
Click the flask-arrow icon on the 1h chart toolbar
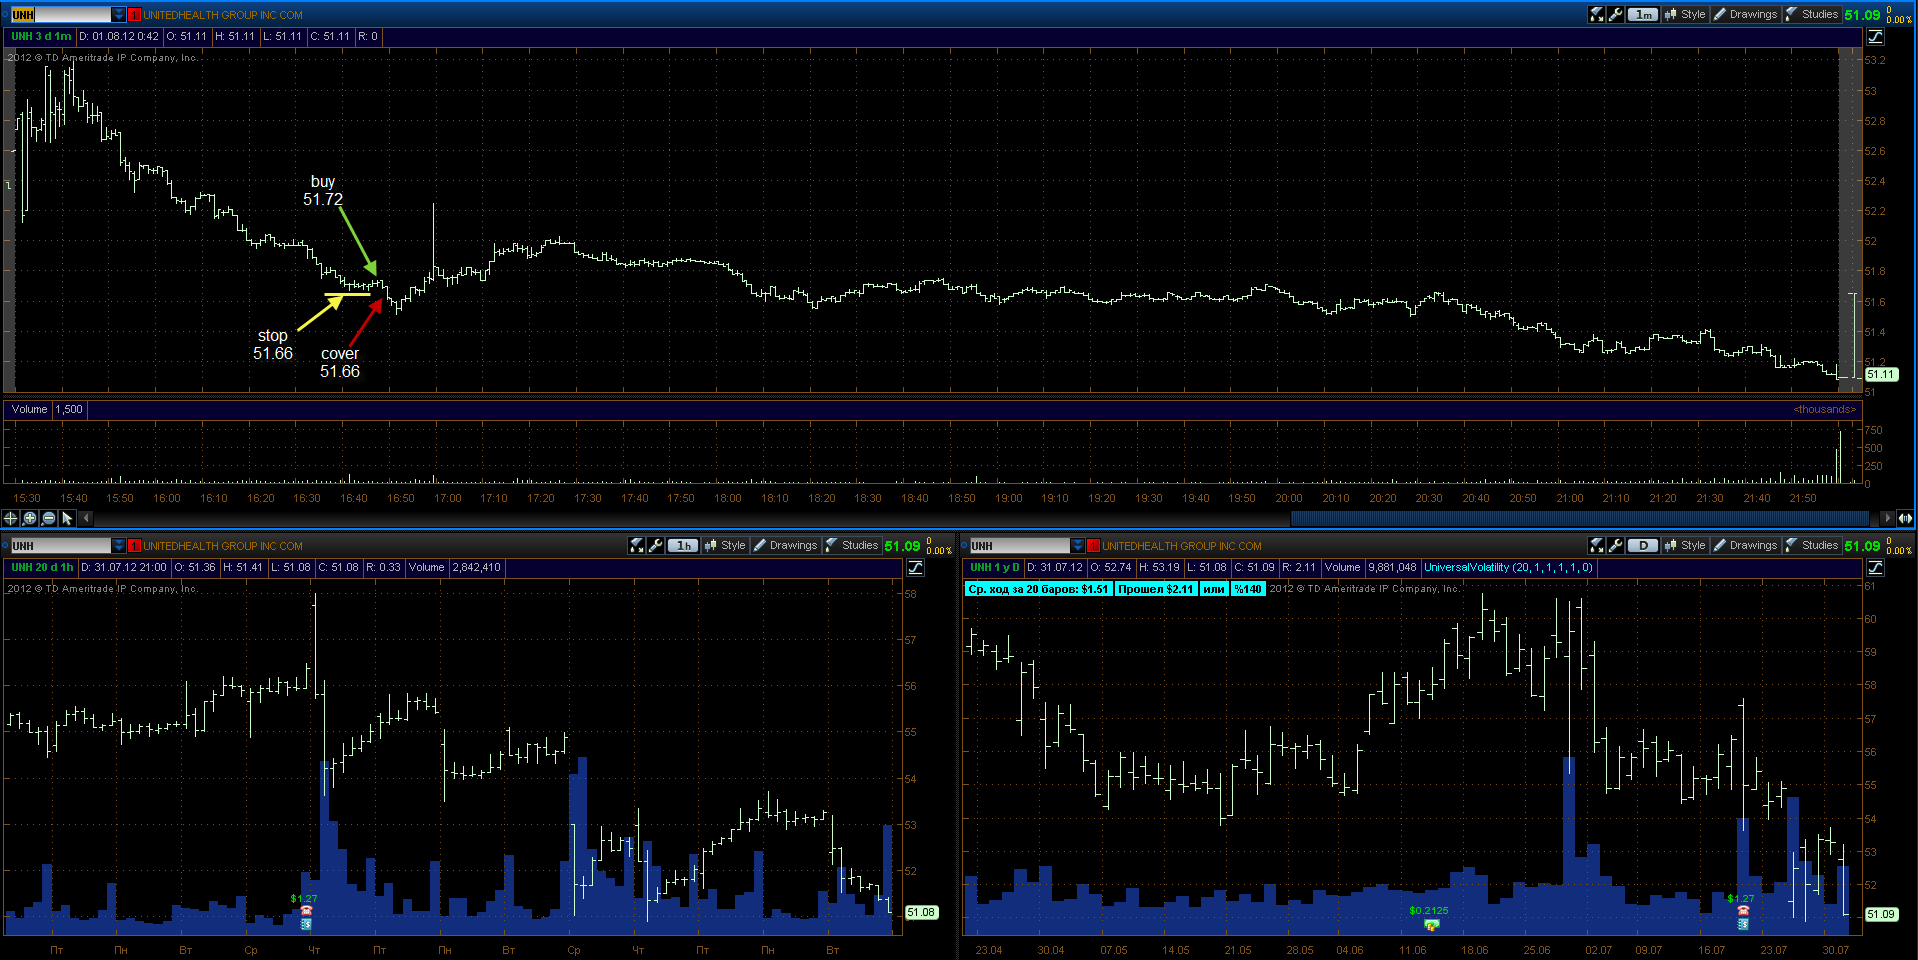636,545
